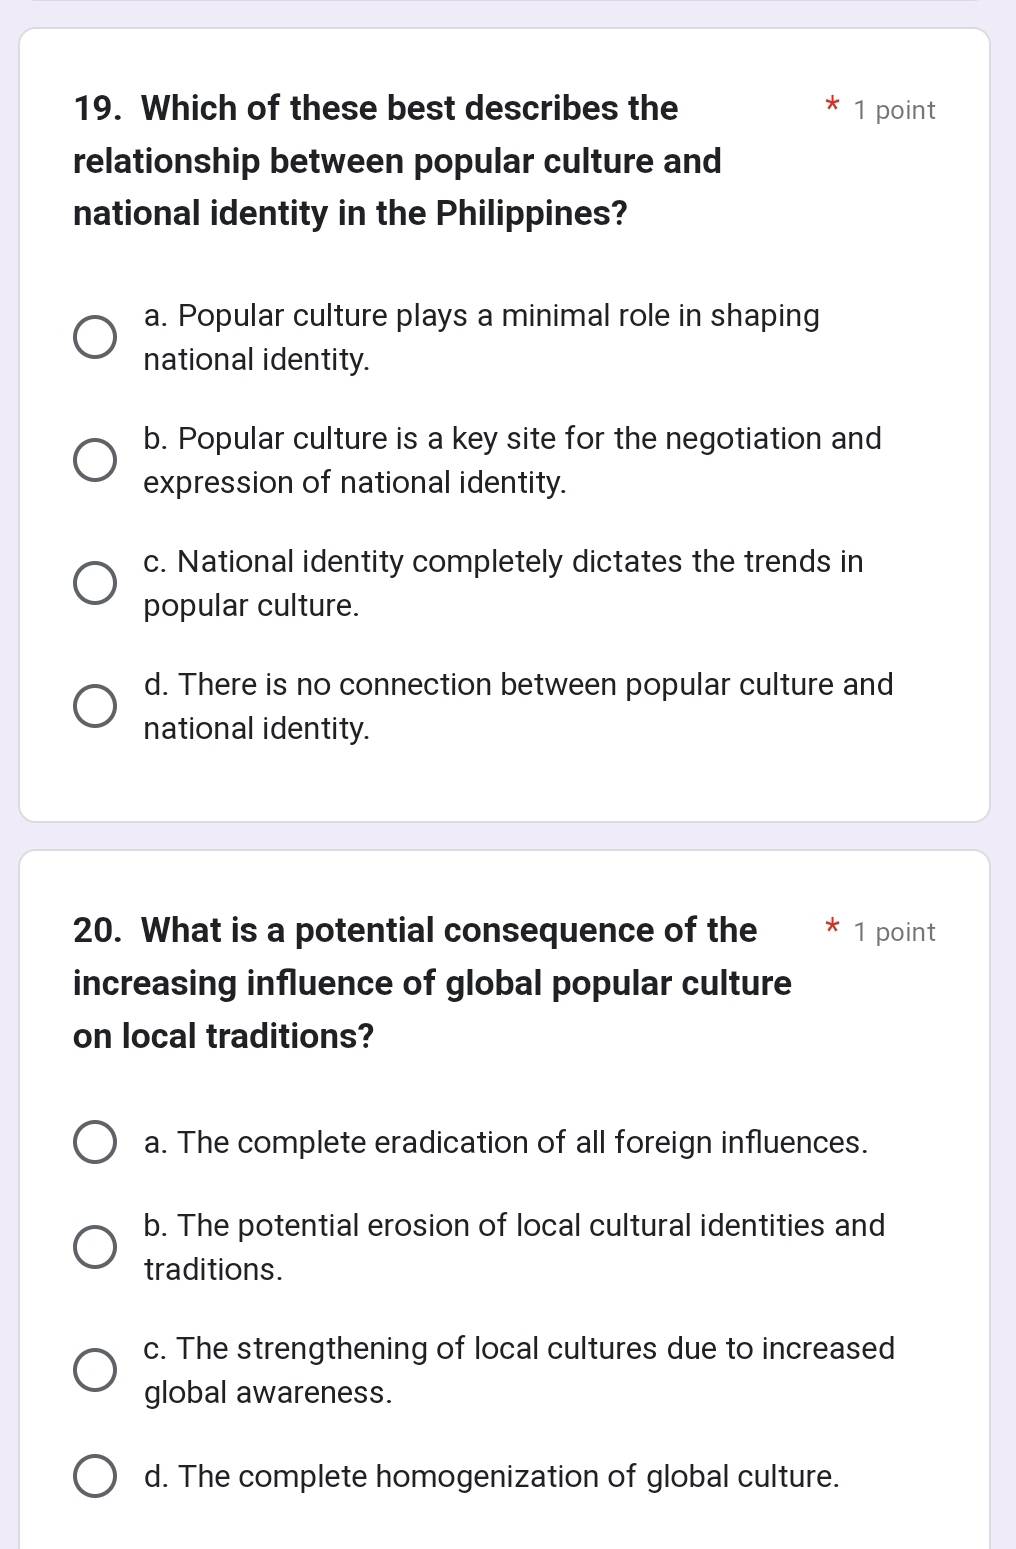Click the '1 point' label on question 20
Image resolution: width=1016 pixels, height=1549 pixels.
click(x=895, y=932)
